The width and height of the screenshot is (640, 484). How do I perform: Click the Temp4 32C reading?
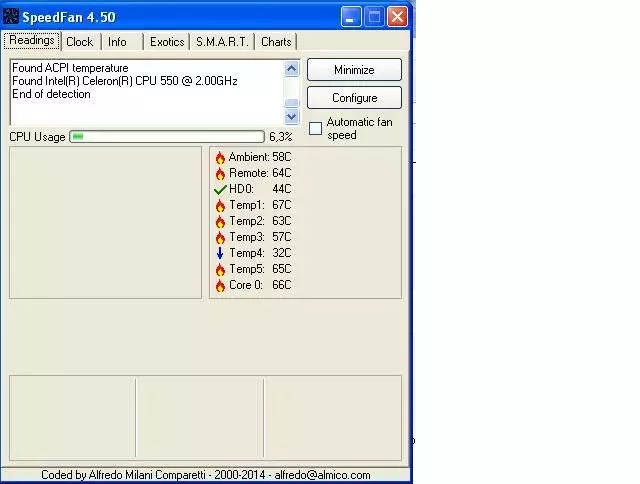[x=260, y=253]
